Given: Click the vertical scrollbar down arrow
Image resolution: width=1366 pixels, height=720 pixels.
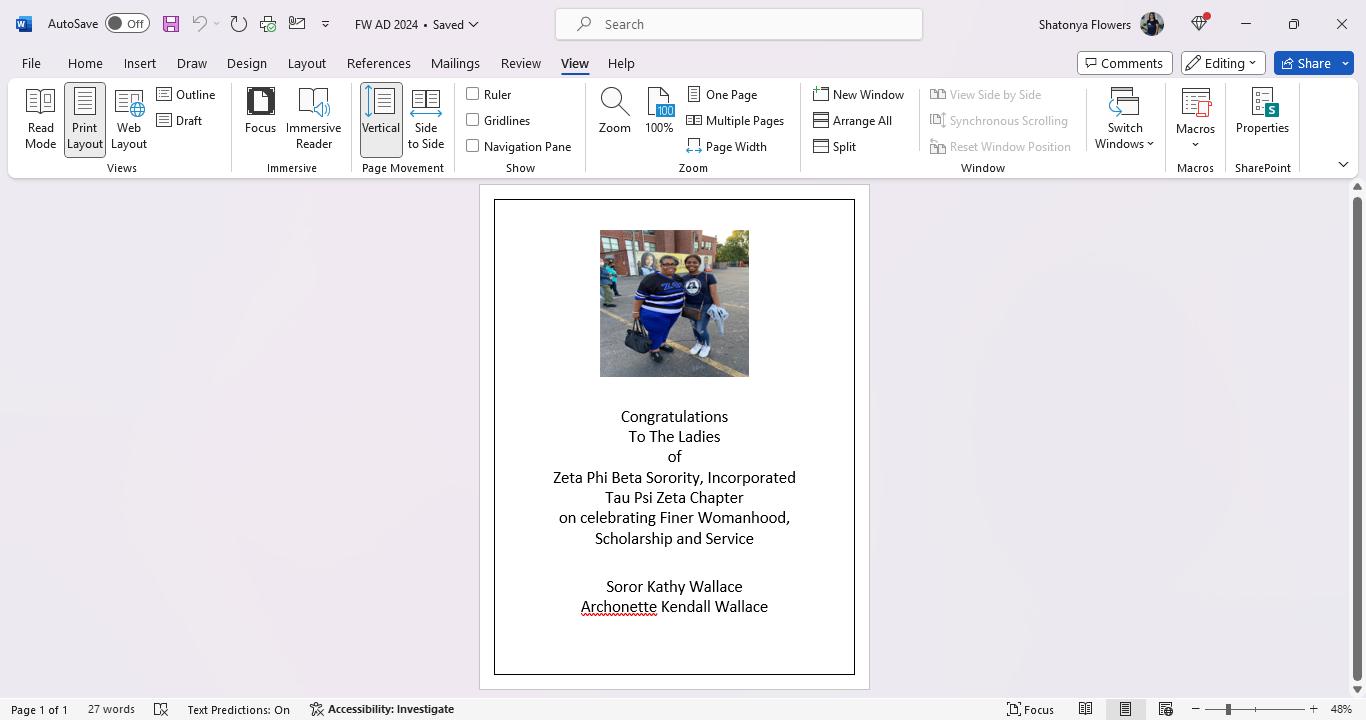Looking at the screenshot, I should (x=1357, y=689).
